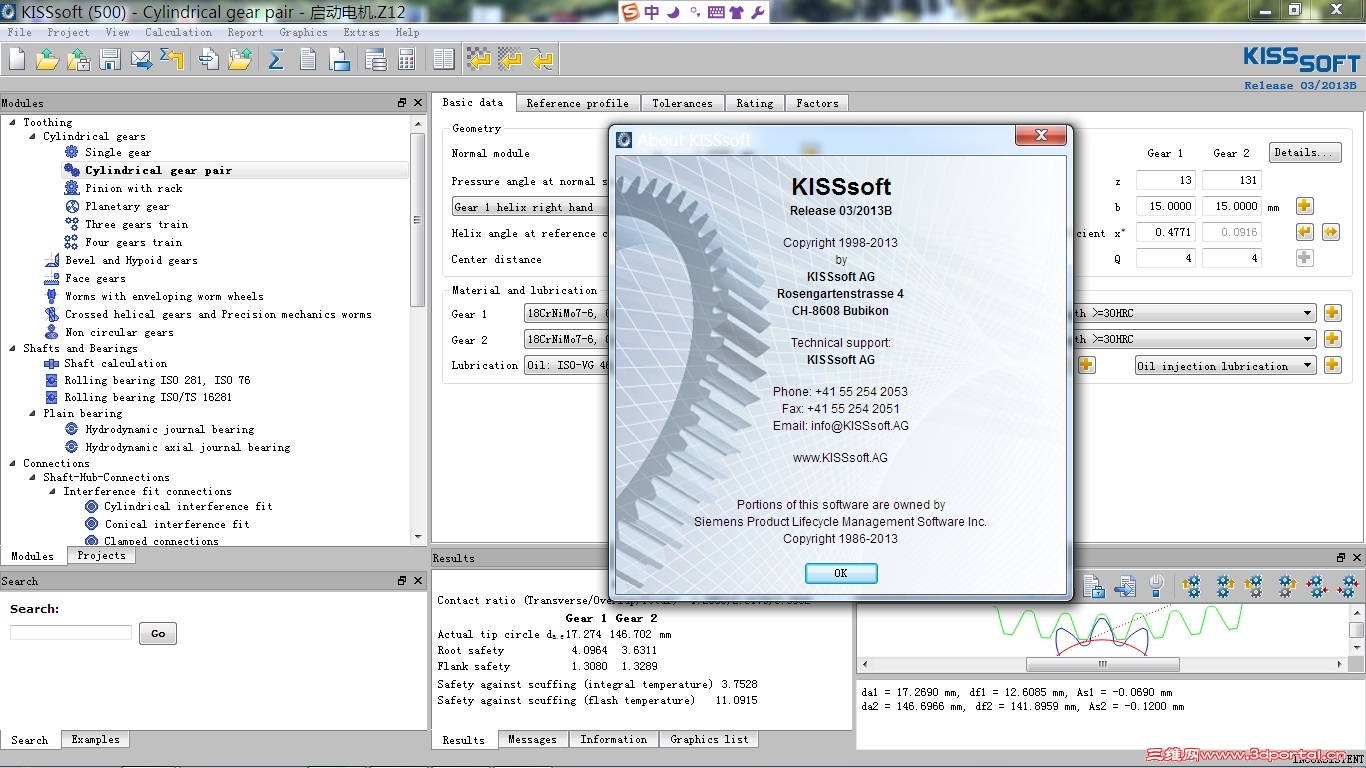
Task: Click the save (floppy disk) toolbar icon
Action: [110, 60]
